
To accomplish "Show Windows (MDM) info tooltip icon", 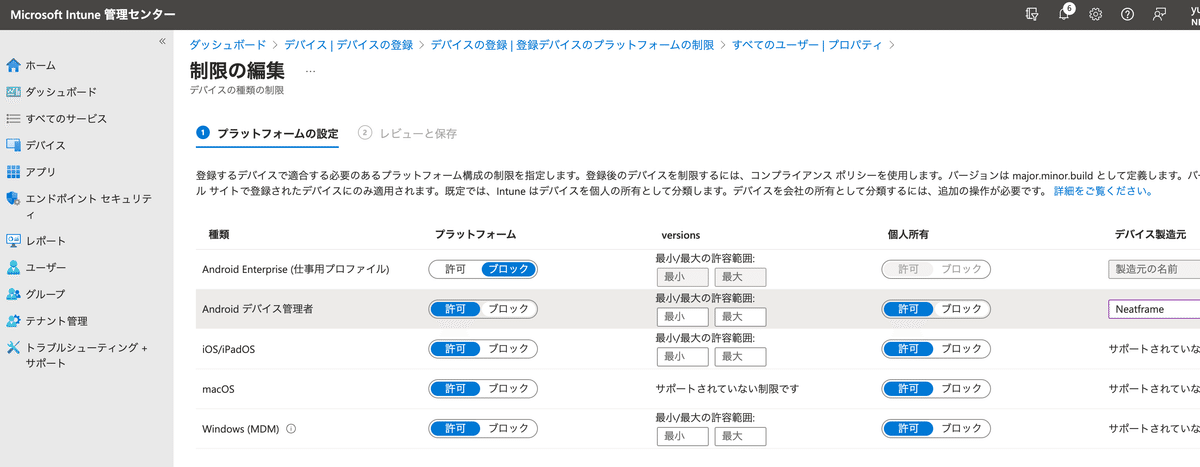I will pos(291,429).
